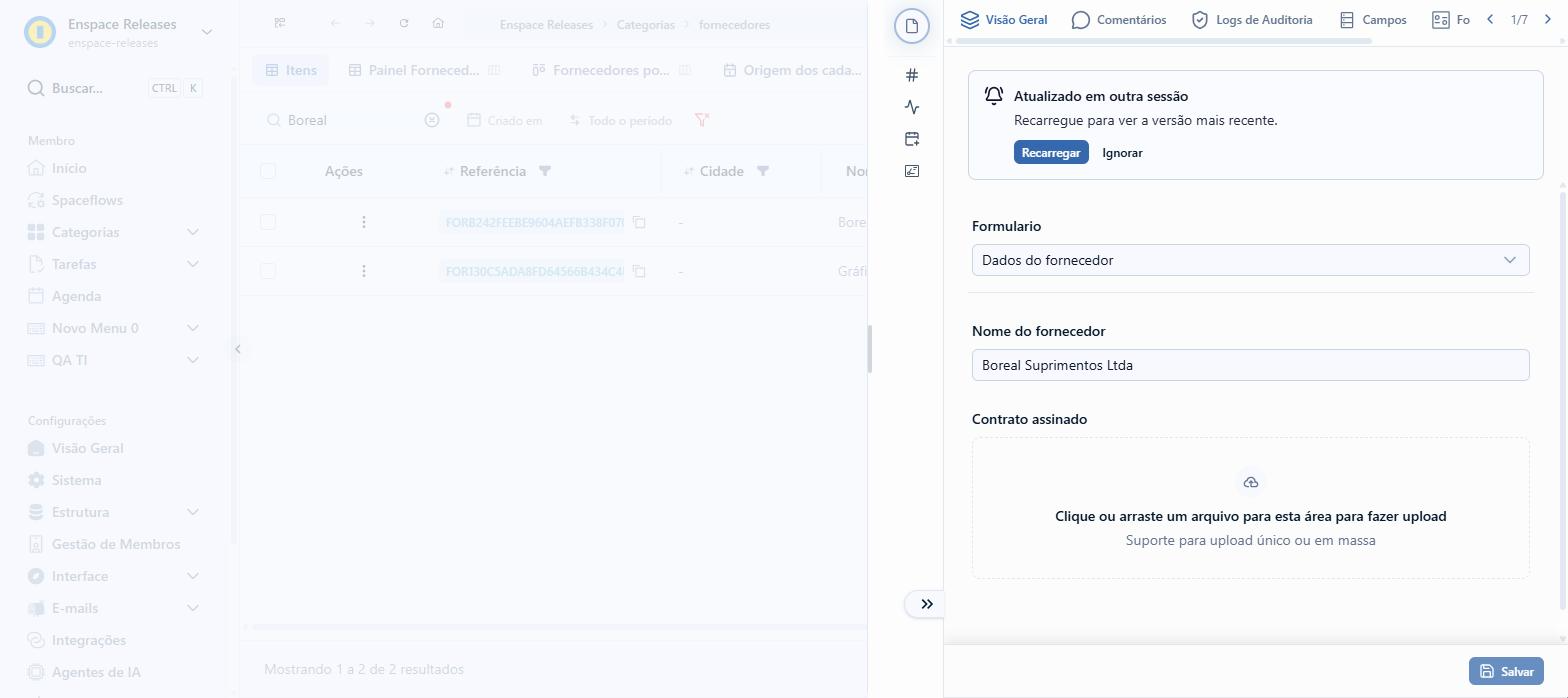Screen dimensions: 1568x698
Task: Switch to the Visão Geral tab
Action: pos(1004,19)
